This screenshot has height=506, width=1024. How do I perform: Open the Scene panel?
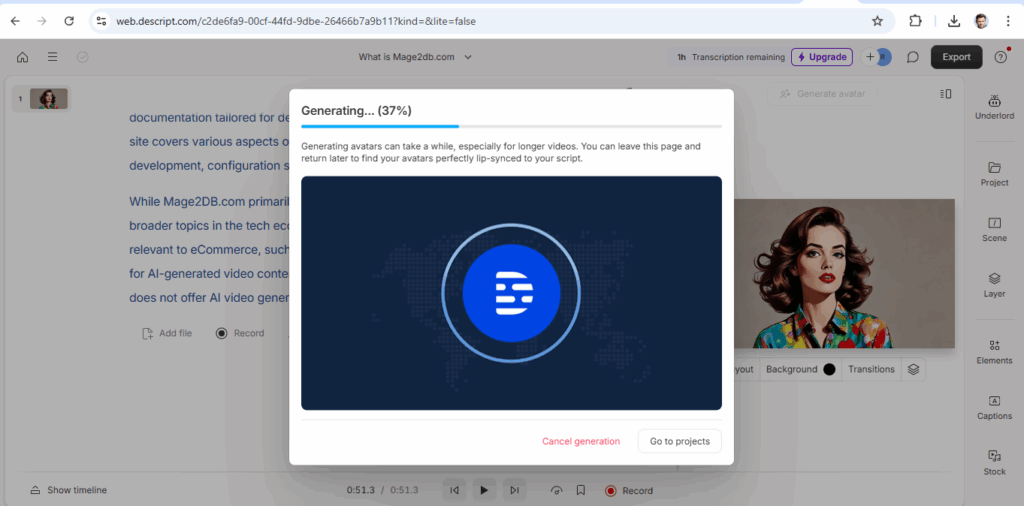click(994, 229)
